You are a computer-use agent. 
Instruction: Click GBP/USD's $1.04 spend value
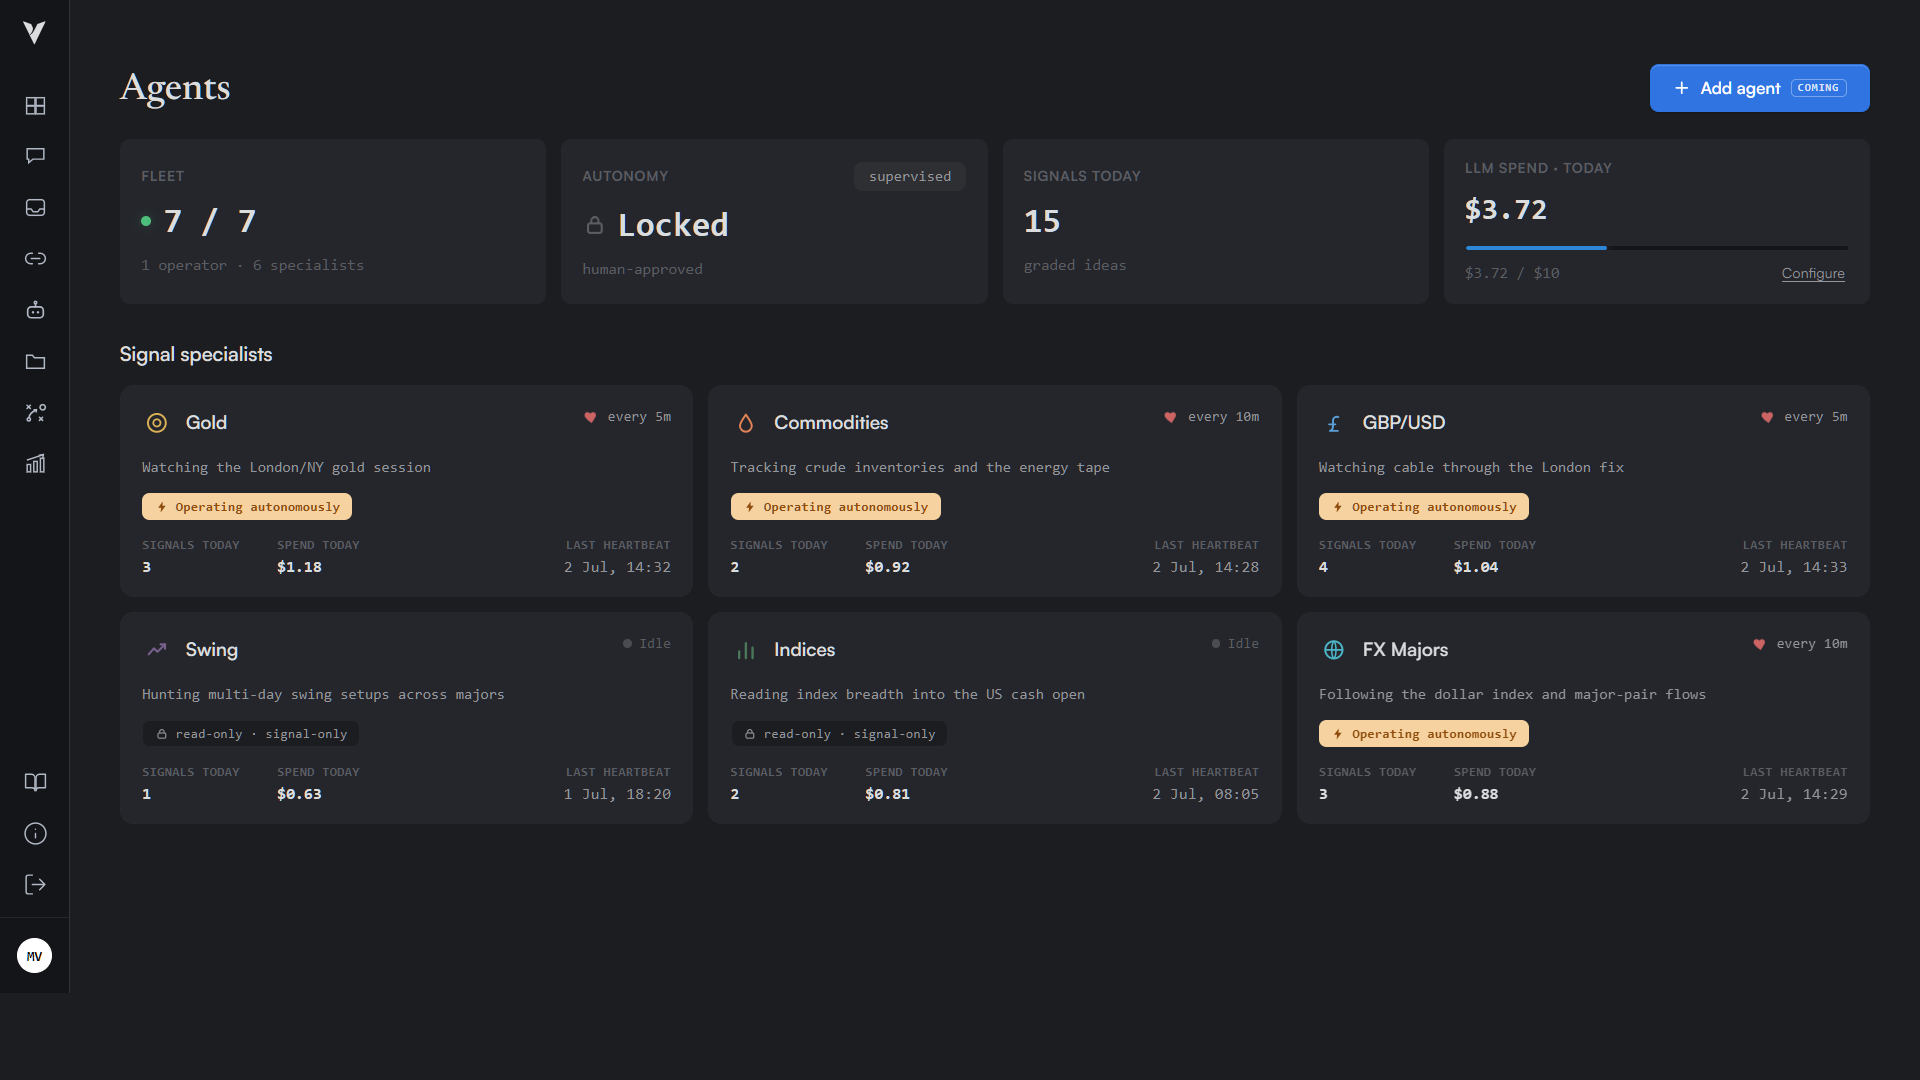[1475, 567]
